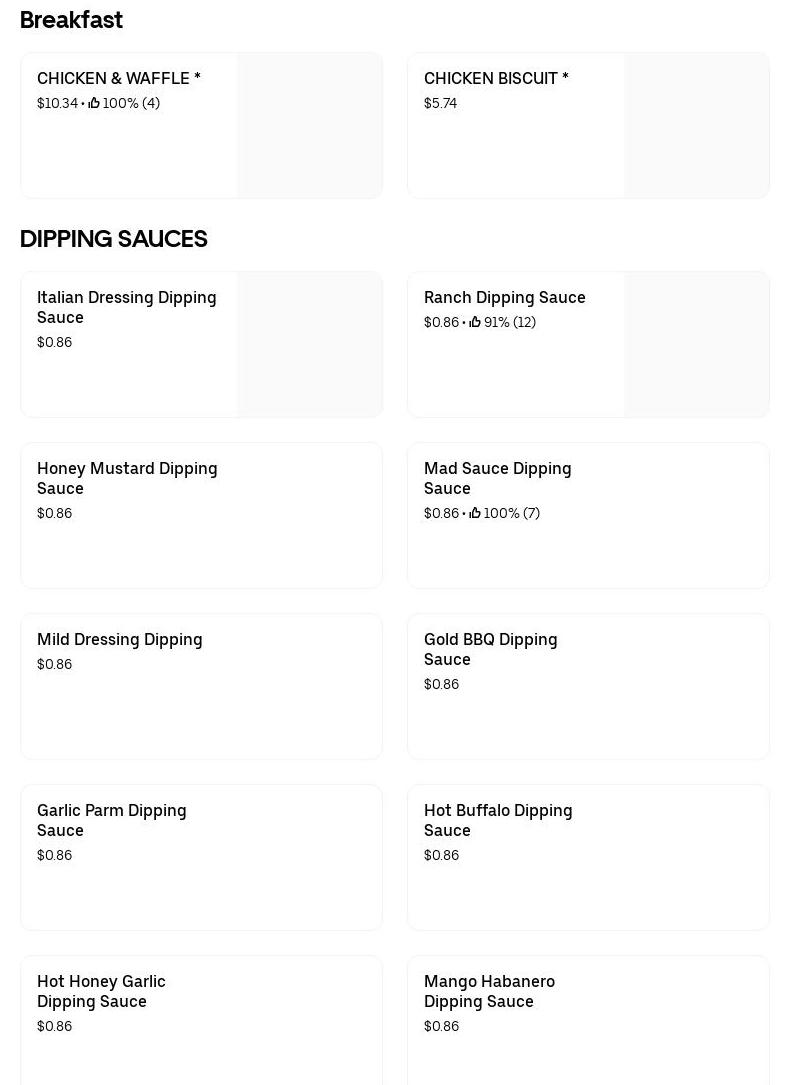Open the CHICKEN BISCUIT item

(x=496, y=78)
